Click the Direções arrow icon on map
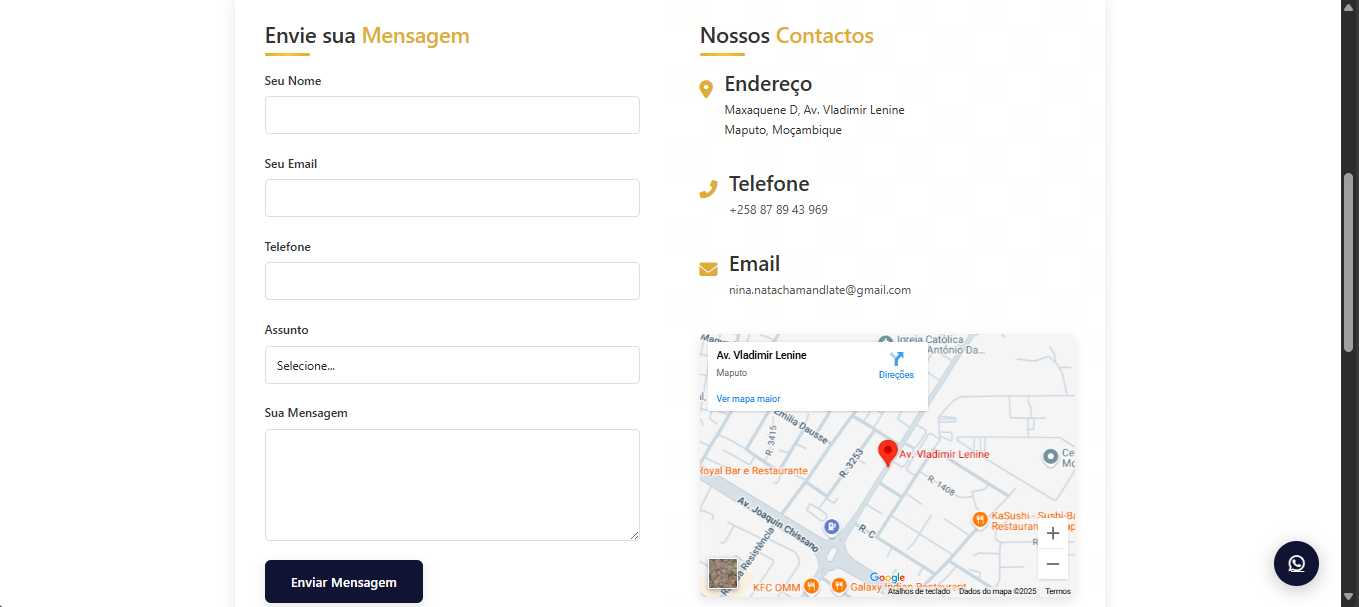This screenshot has width=1359, height=607. (896, 359)
